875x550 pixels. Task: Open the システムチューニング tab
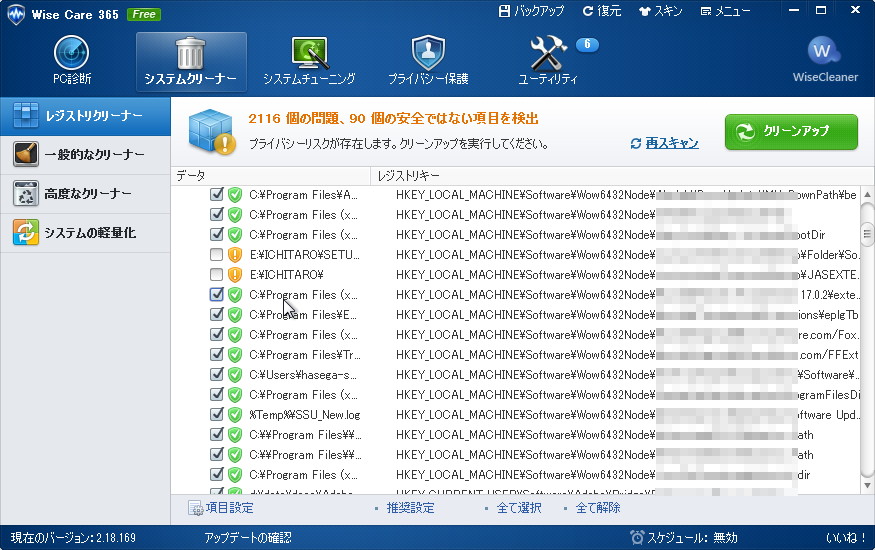309,61
